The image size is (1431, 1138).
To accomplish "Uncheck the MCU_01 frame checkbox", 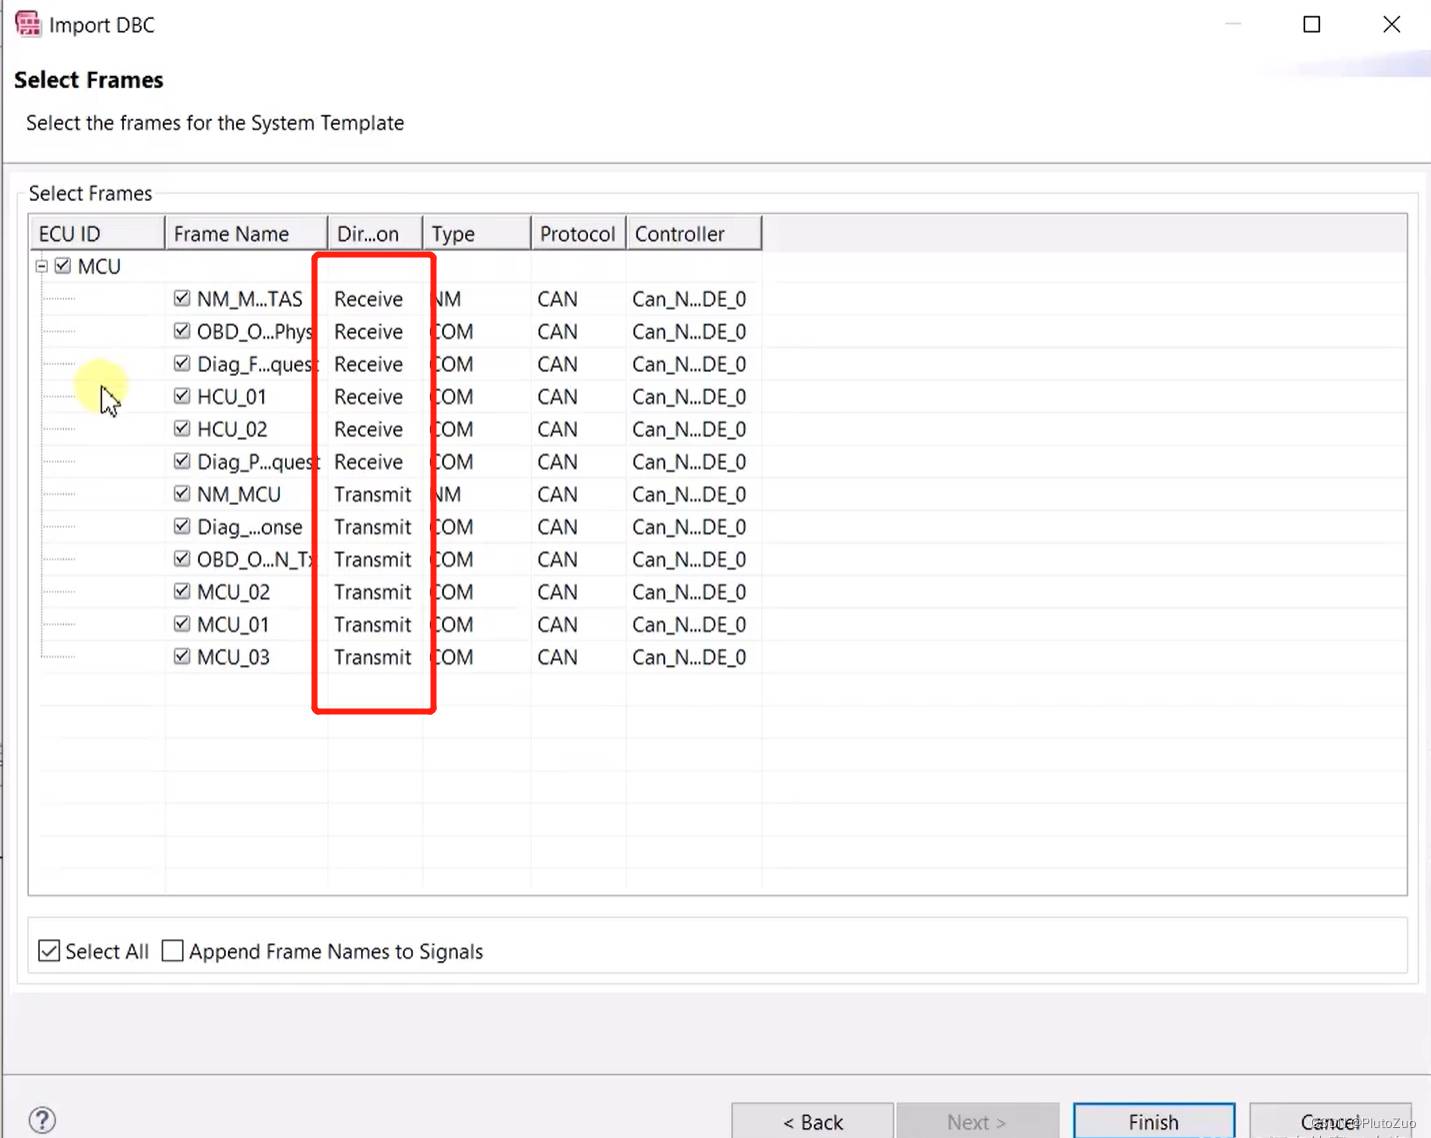I will click(182, 624).
